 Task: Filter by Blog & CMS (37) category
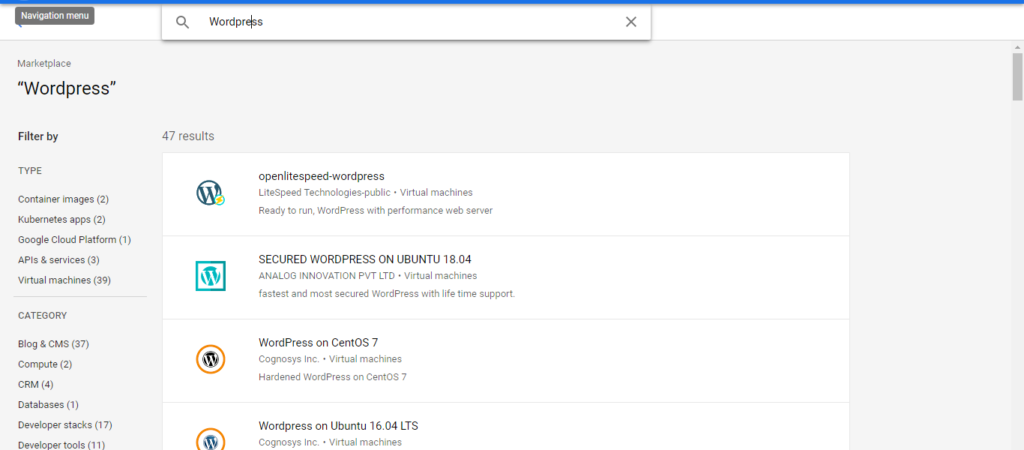coord(54,344)
